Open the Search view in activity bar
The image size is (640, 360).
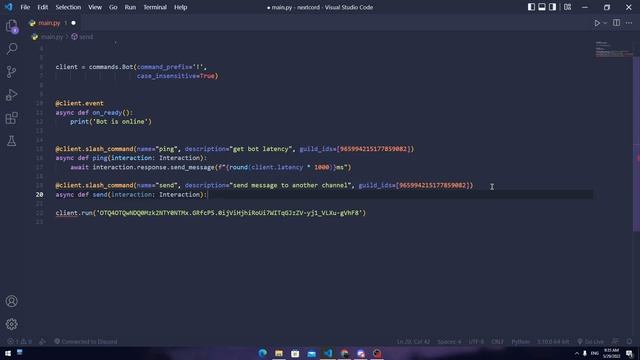12,49
